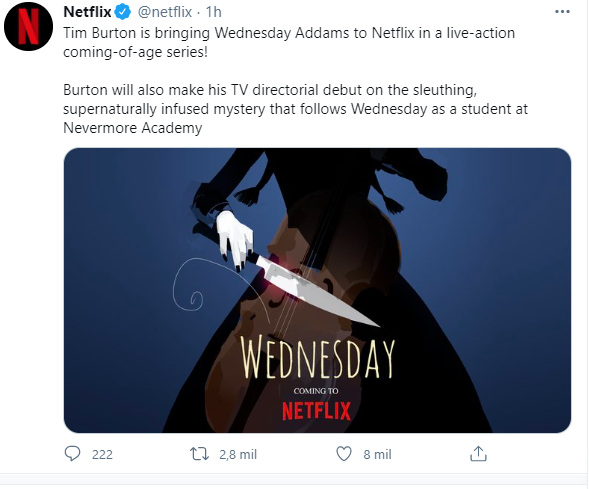This screenshot has height=489, width=589.
Task: Open the three-dot more options menu
Action: (562, 12)
